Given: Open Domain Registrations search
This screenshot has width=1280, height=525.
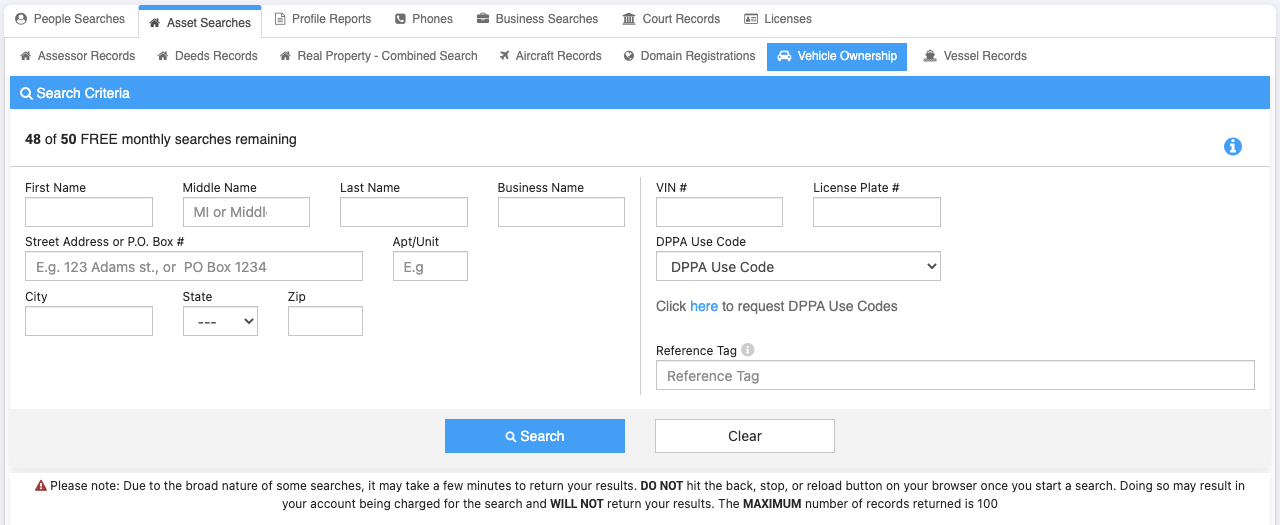Looking at the screenshot, I should click(x=689, y=56).
